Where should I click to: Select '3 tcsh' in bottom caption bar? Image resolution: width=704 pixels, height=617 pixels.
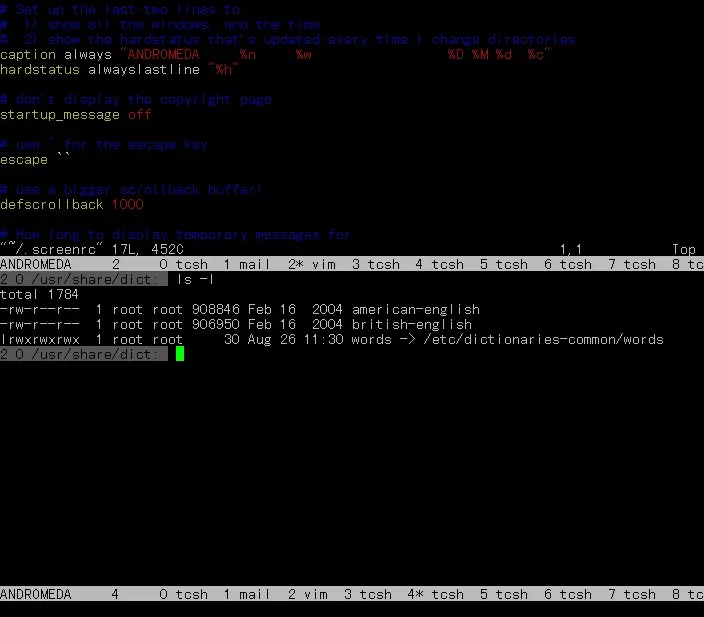coord(368,595)
